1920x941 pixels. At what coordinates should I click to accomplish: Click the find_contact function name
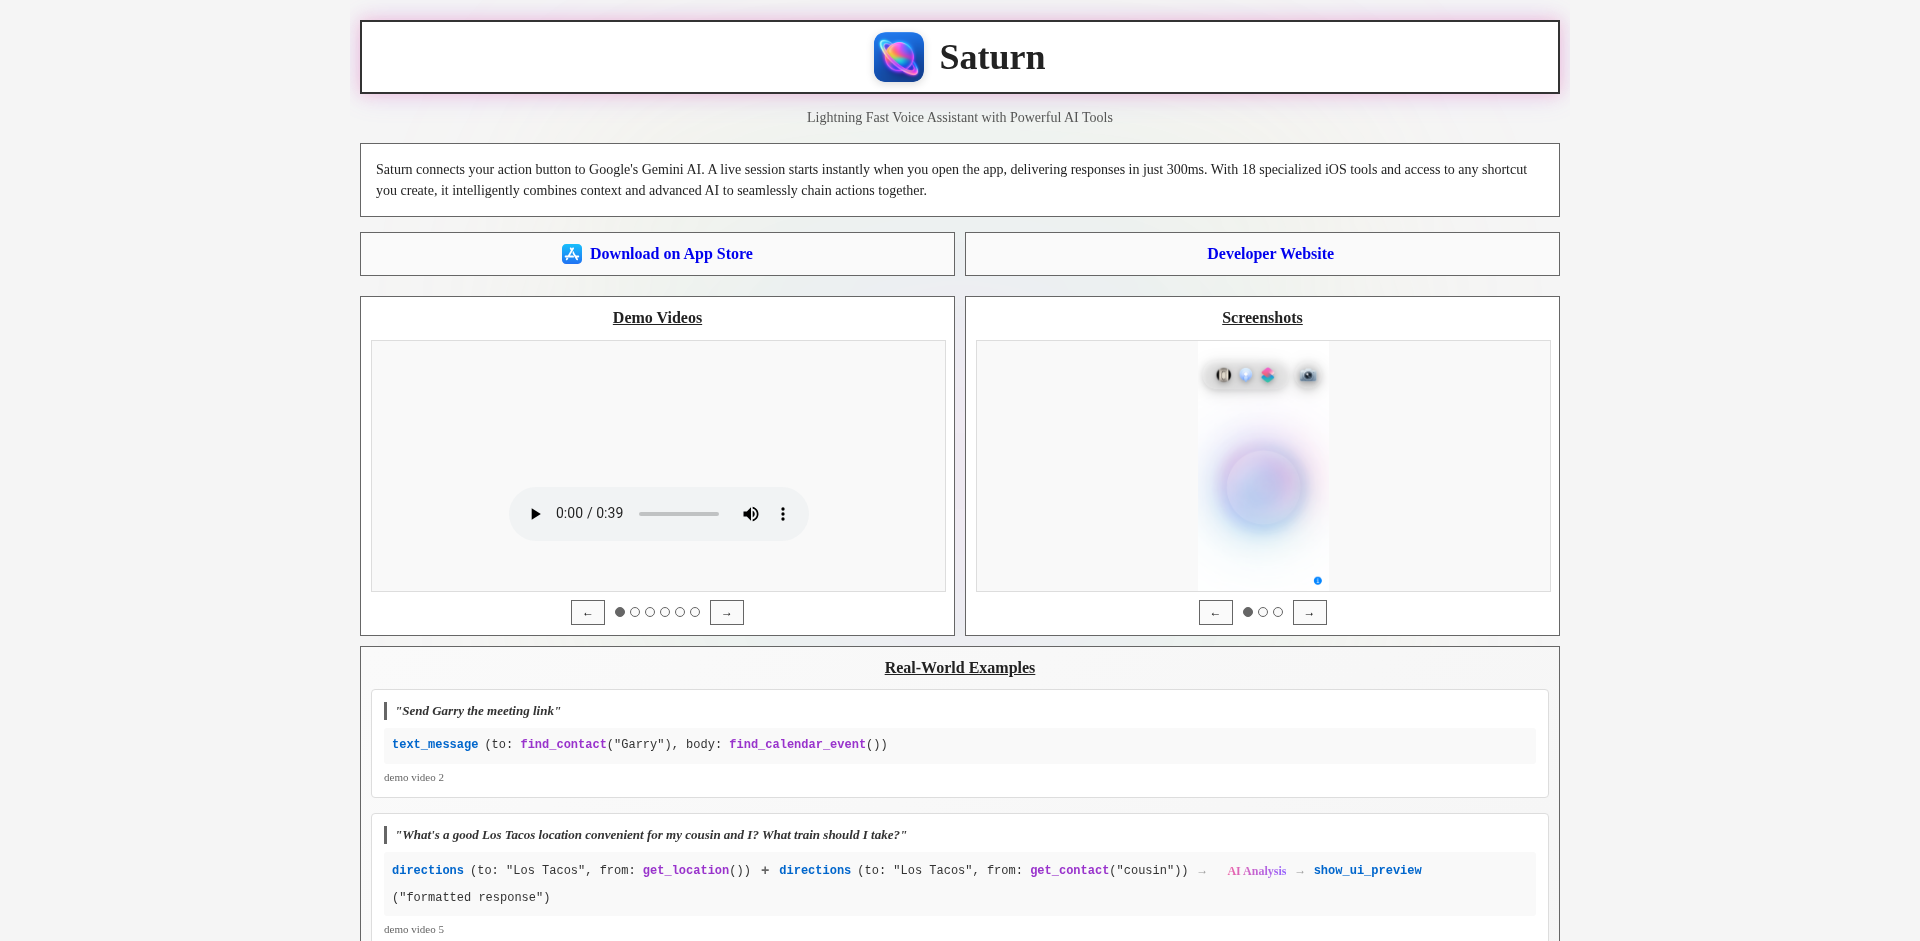[x=563, y=745]
